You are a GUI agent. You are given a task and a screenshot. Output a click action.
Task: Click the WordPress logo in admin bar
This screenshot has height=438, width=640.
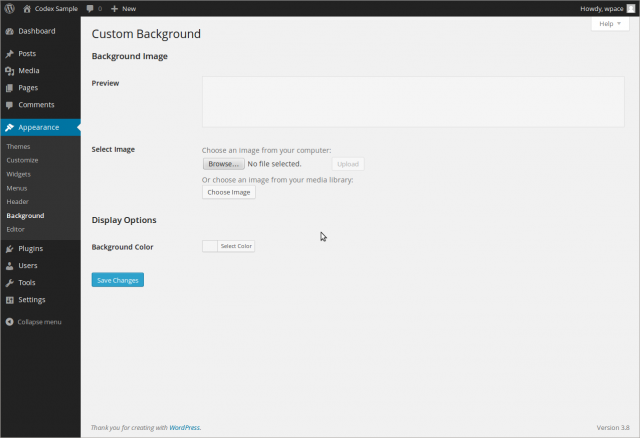pos(9,8)
